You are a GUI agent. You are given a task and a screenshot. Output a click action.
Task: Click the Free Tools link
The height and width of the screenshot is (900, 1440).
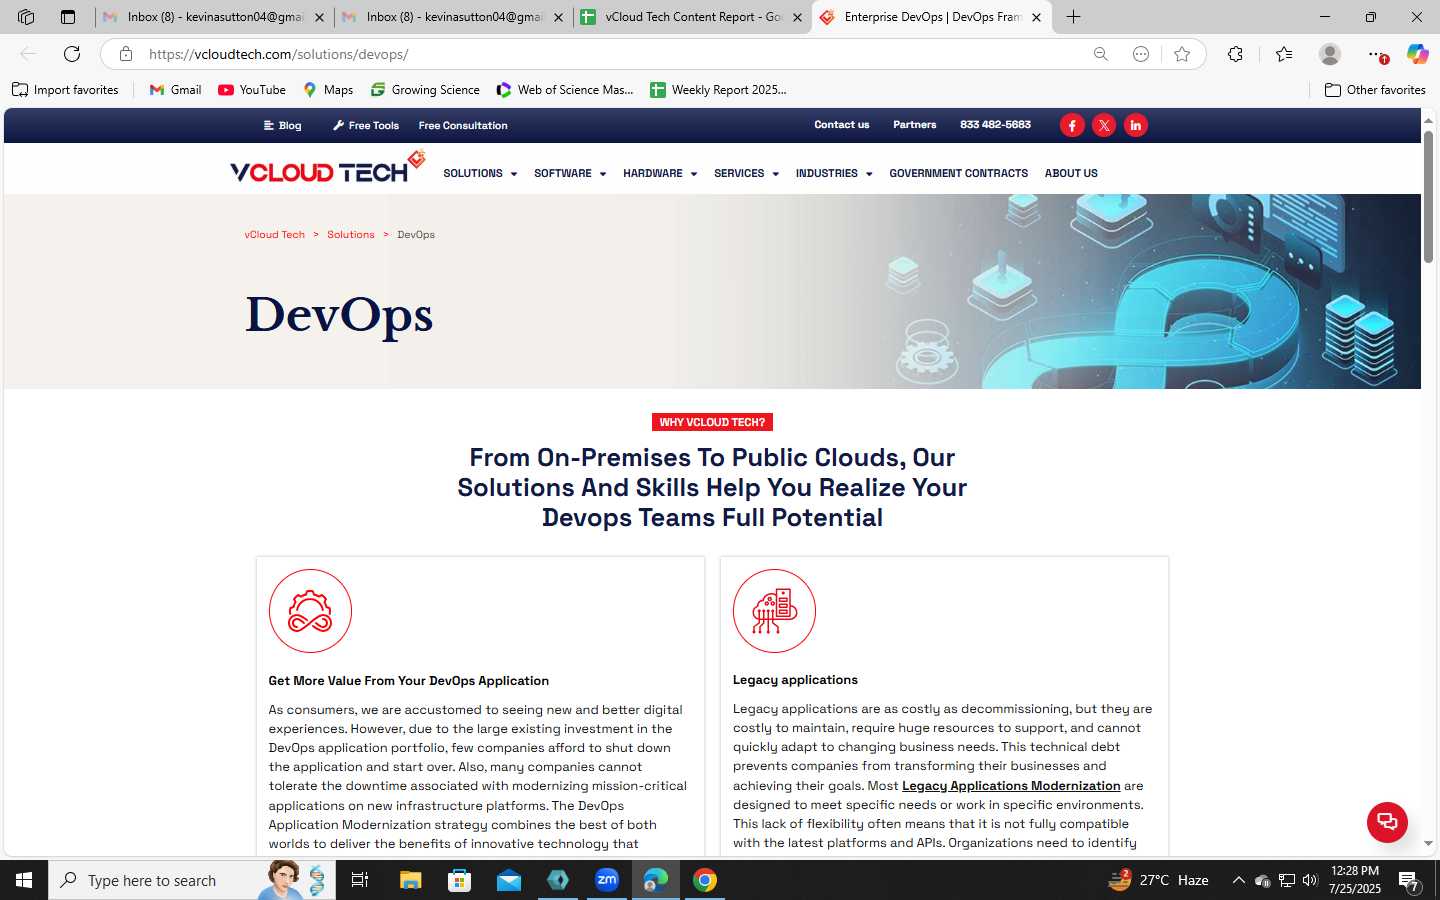pyautogui.click(x=366, y=125)
